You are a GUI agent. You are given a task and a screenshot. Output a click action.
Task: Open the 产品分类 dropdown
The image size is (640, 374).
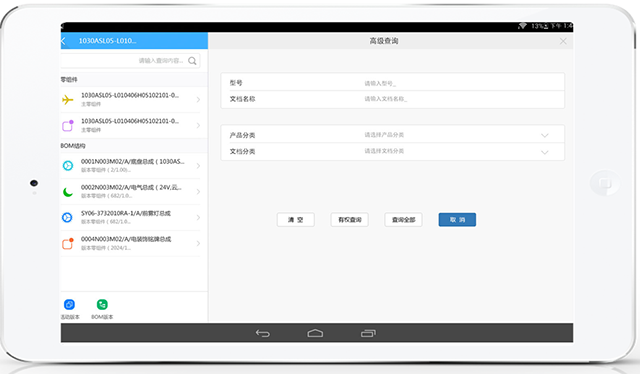coord(393,135)
